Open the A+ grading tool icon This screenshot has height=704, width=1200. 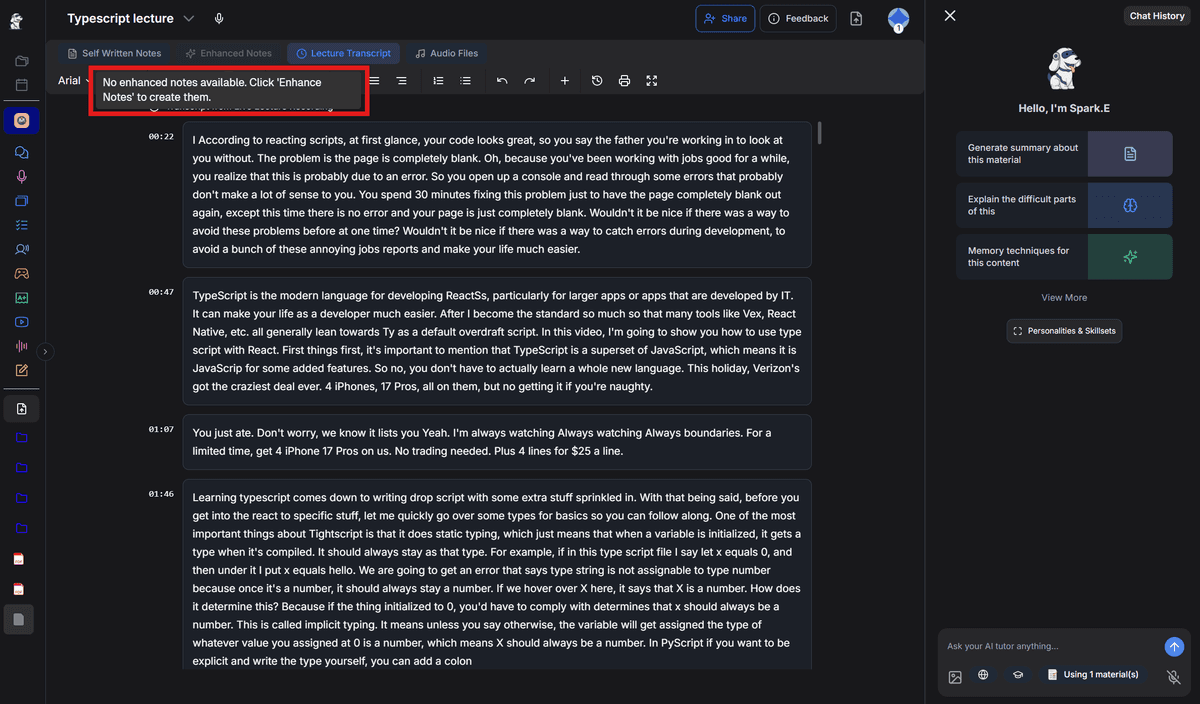[x=21, y=297]
